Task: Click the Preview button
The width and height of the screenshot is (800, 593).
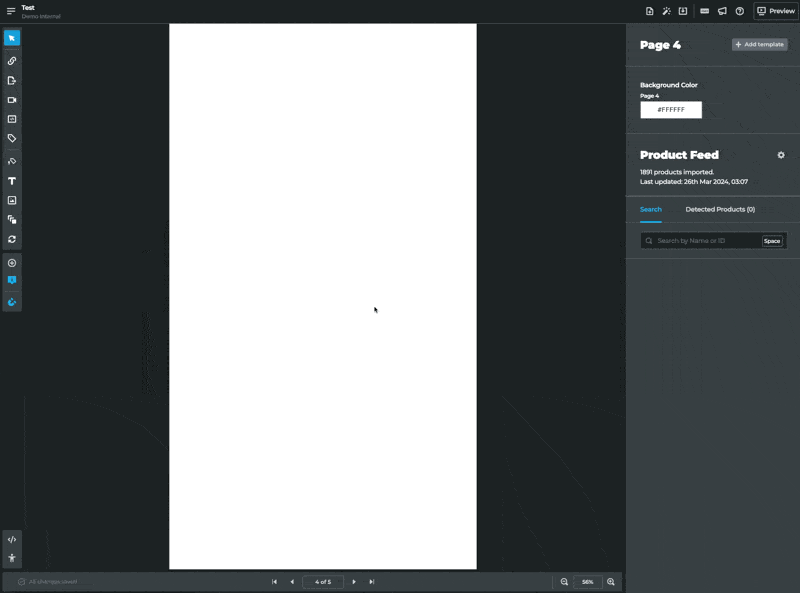Action: (774, 11)
